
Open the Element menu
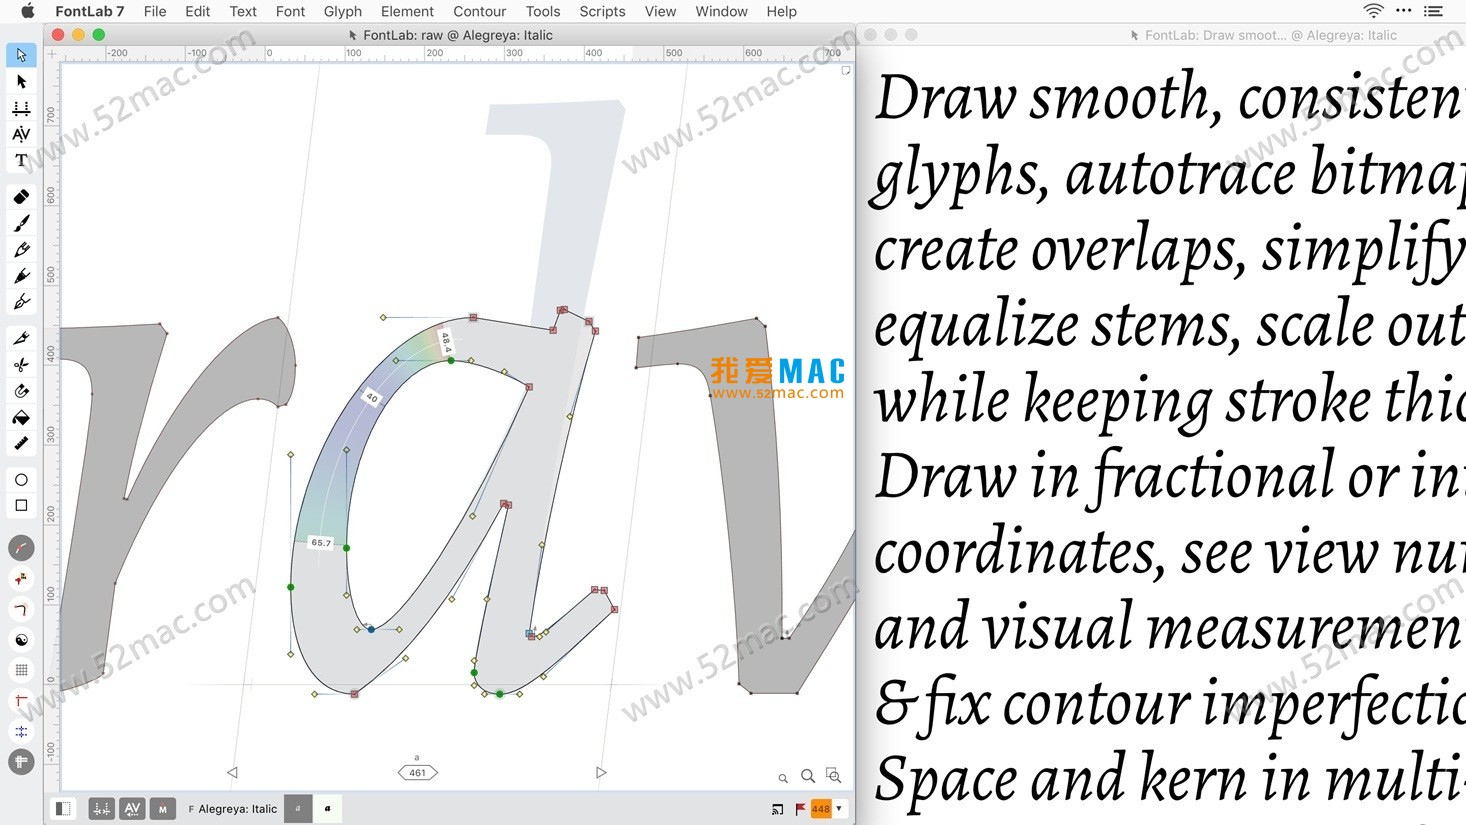(408, 11)
